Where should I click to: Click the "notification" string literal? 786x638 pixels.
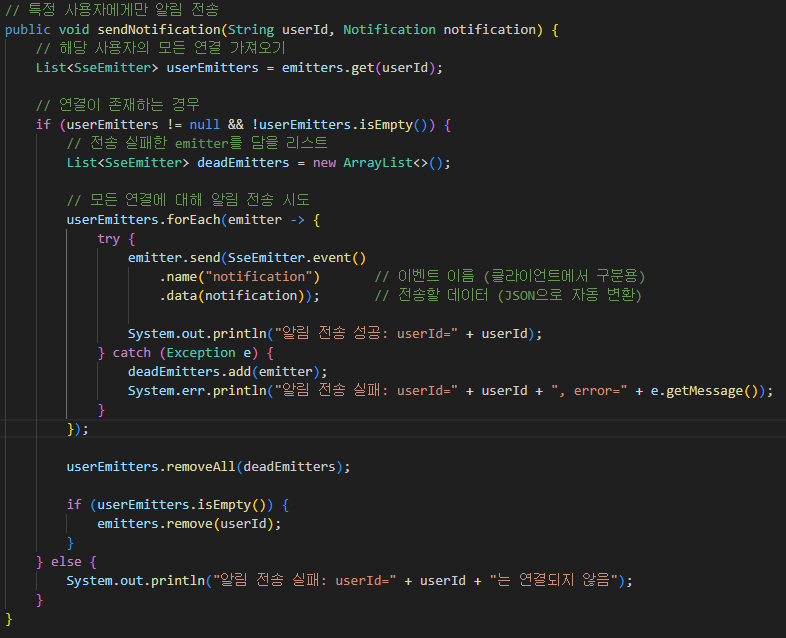(259, 277)
